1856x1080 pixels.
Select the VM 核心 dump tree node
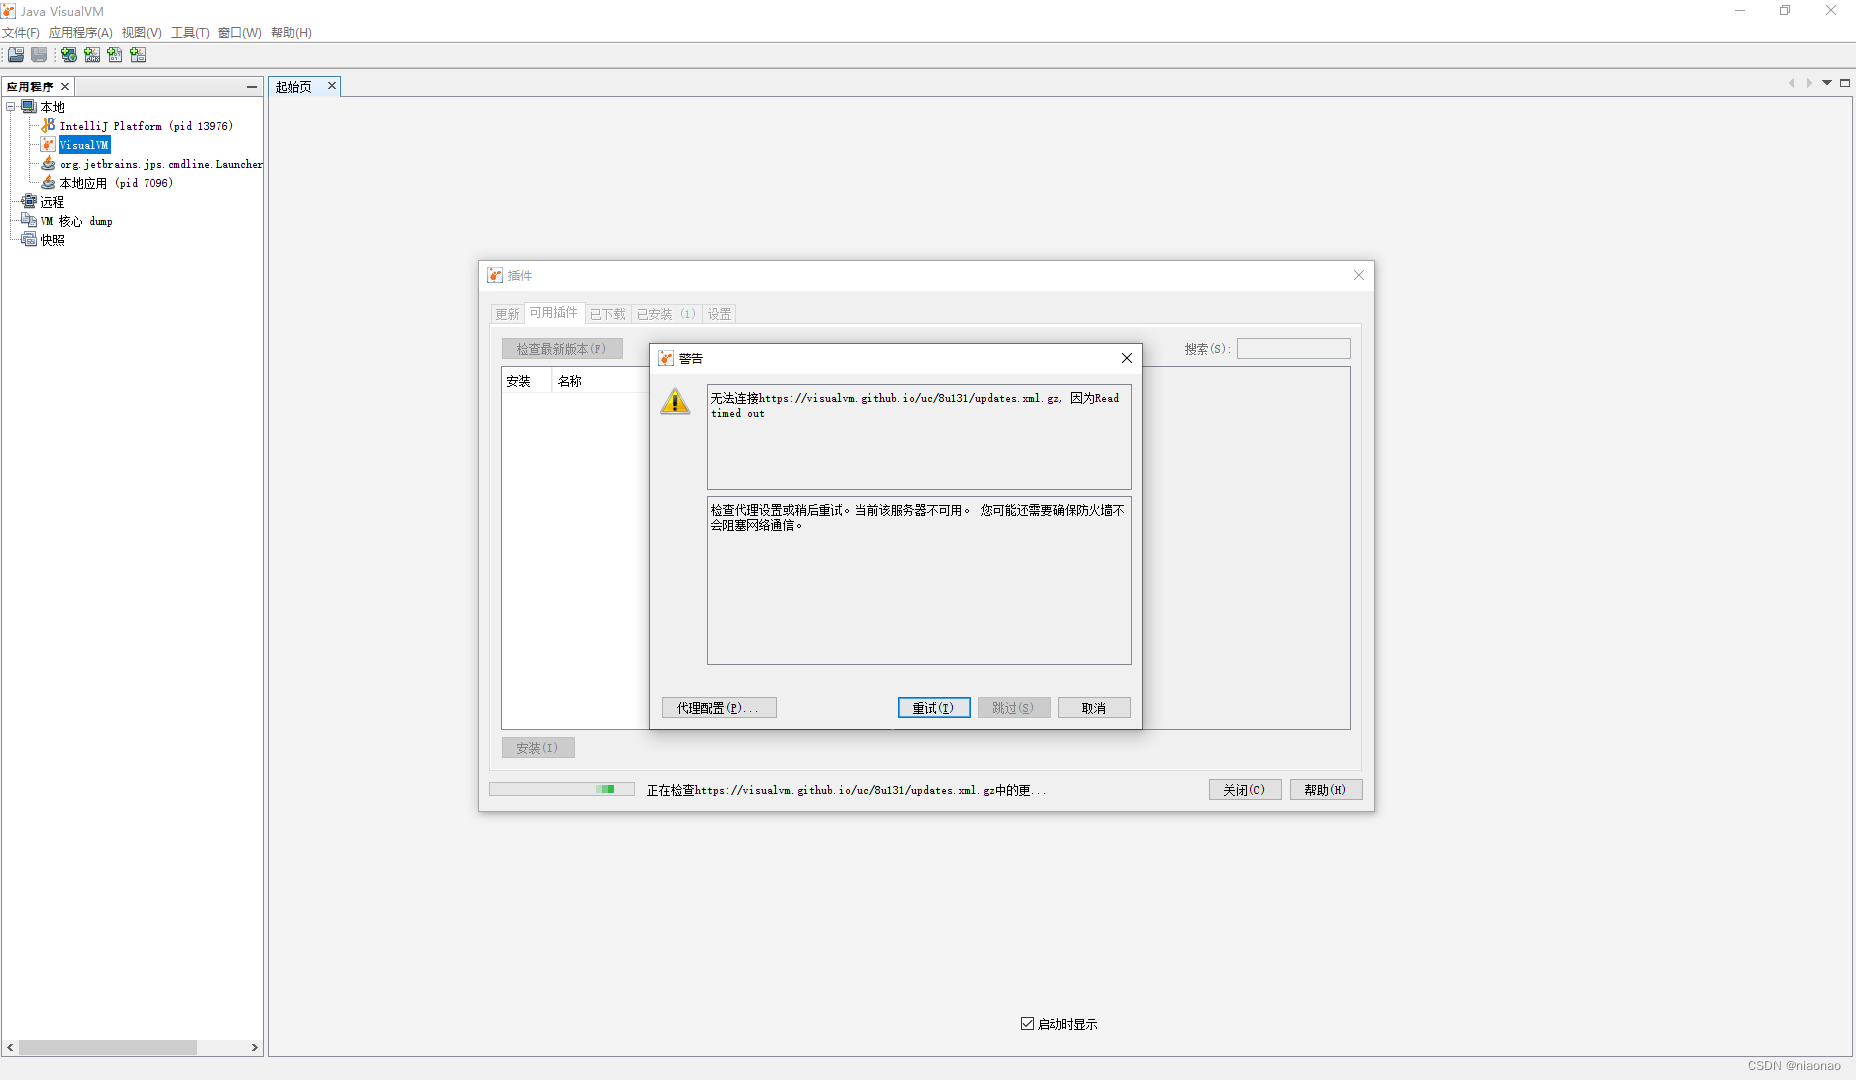(76, 221)
